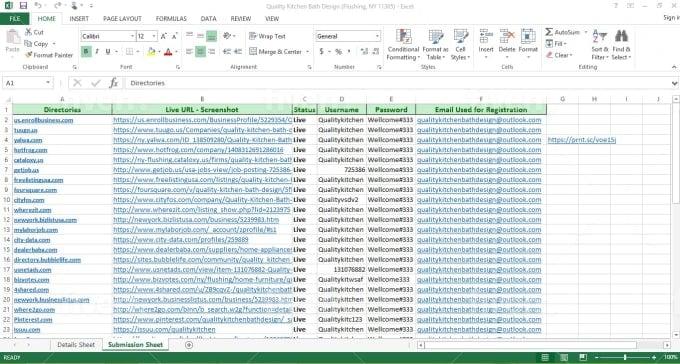Open the us.enrollbusiness.com directory link
Image resolution: width=680 pixels, height=364 pixels.
43,120
